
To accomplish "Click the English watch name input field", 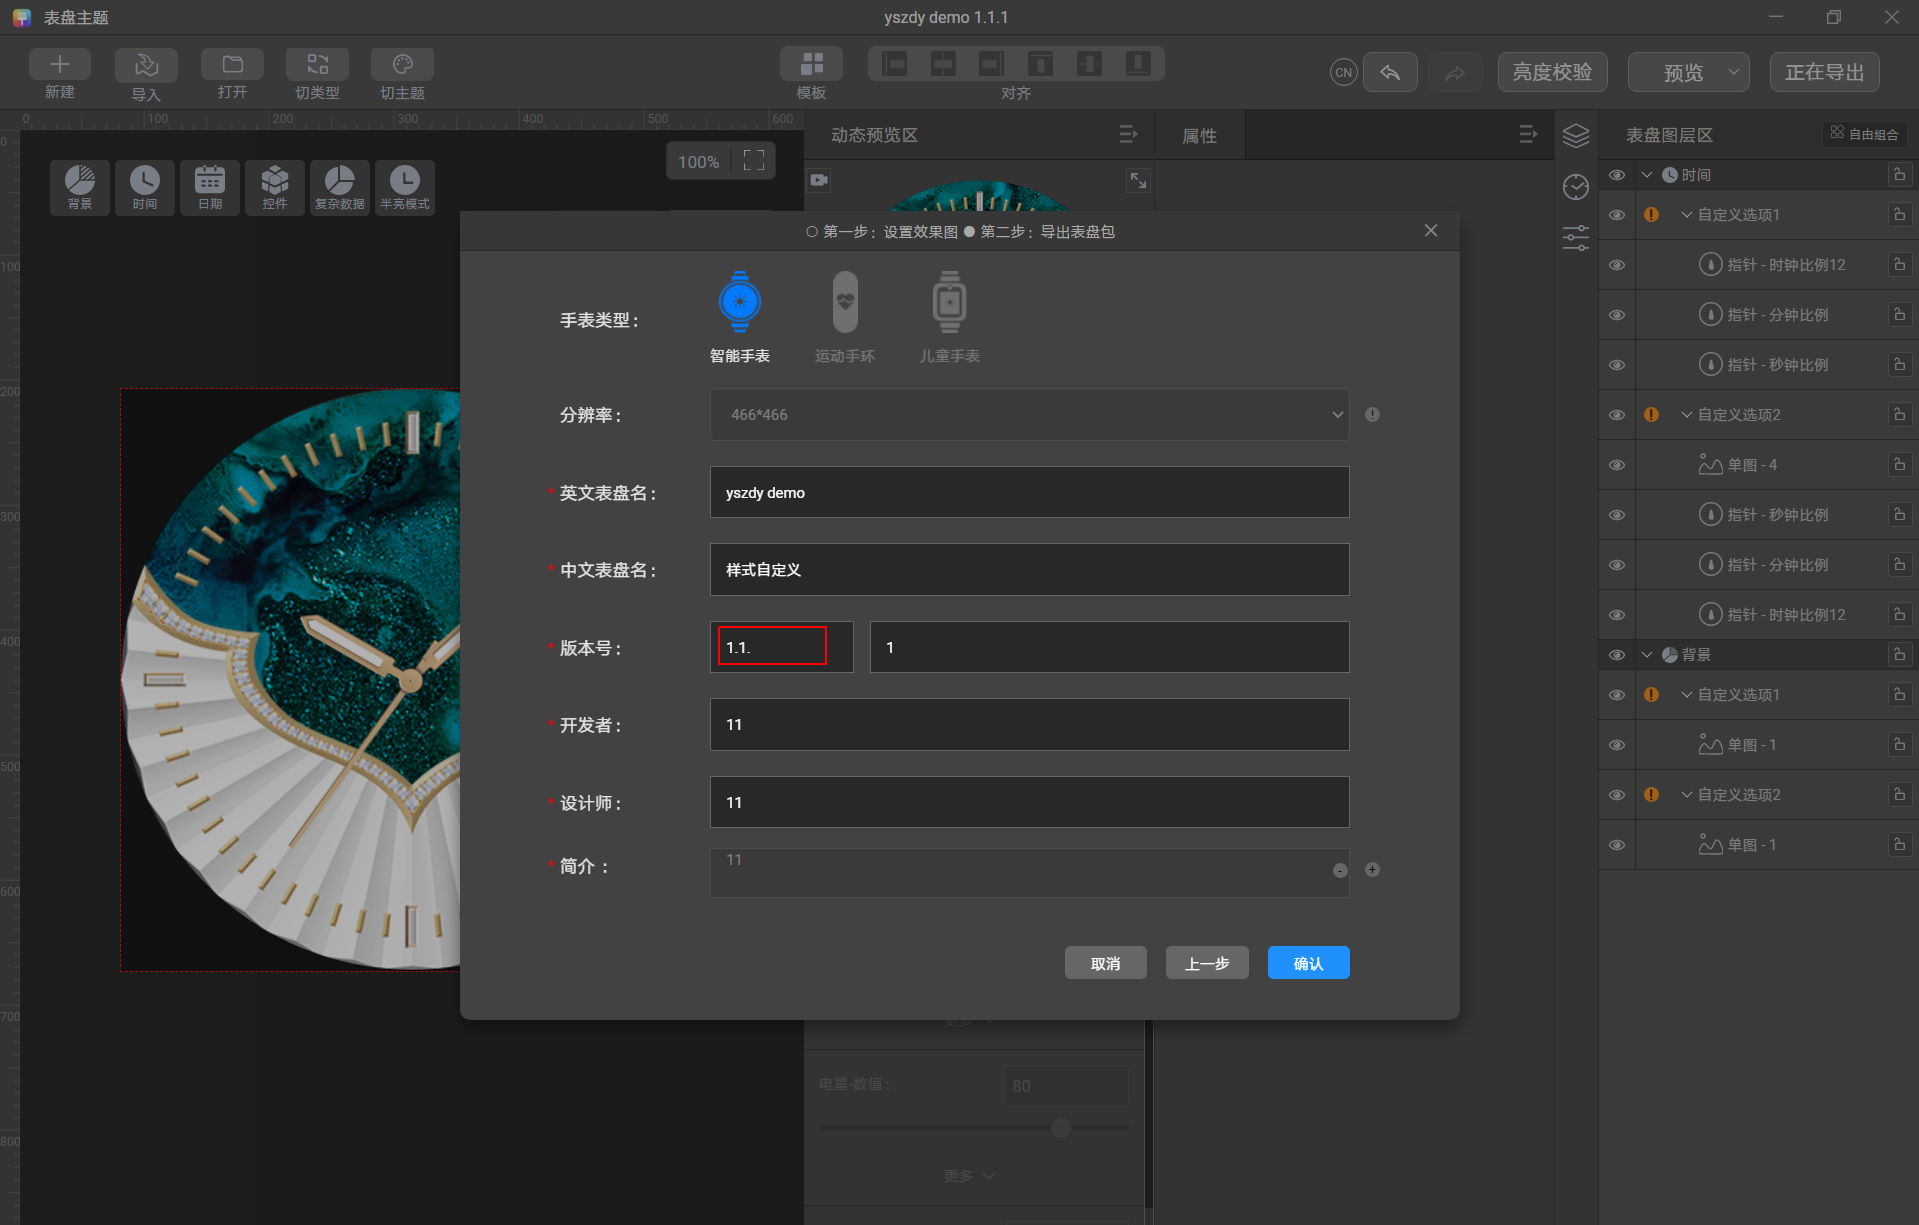I will click(1029, 491).
